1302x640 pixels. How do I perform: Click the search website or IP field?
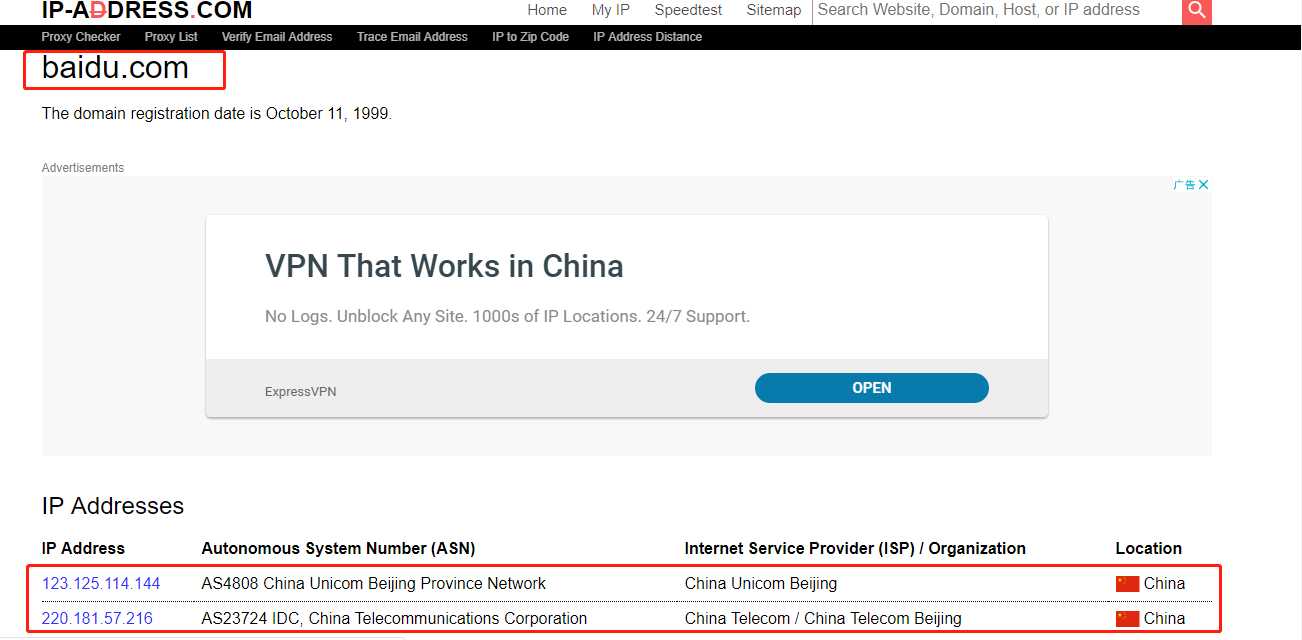[x=997, y=11]
